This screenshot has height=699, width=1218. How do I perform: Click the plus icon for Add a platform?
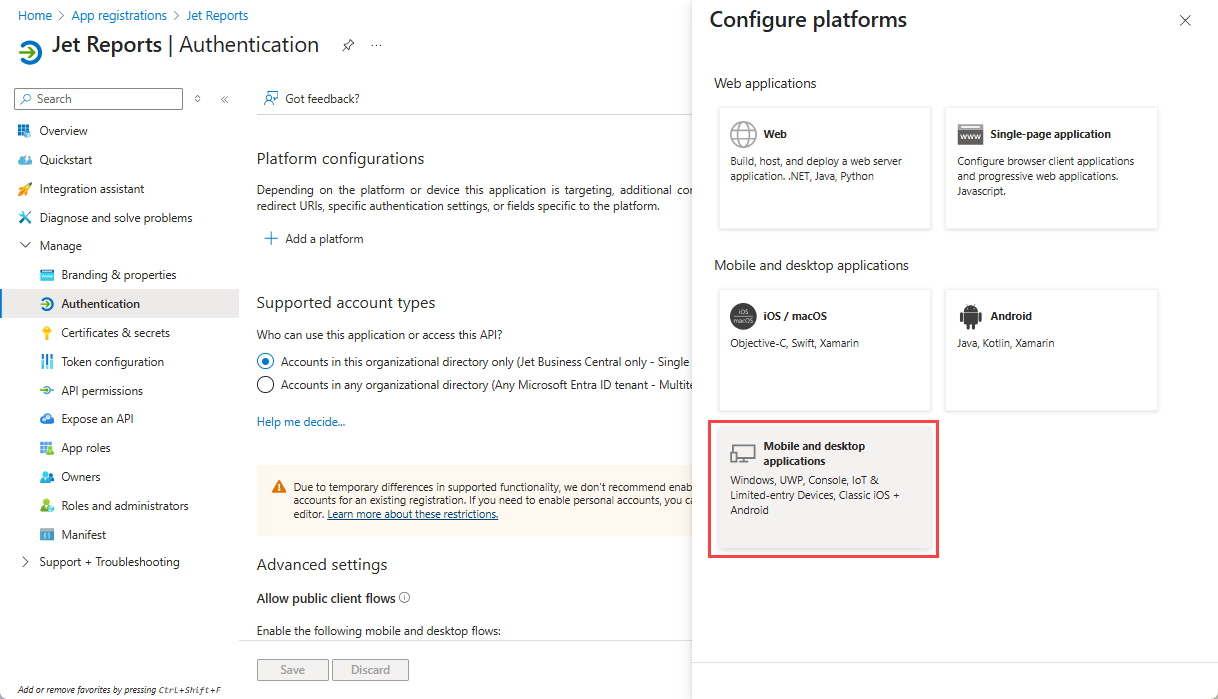click(x=270, y=239)
